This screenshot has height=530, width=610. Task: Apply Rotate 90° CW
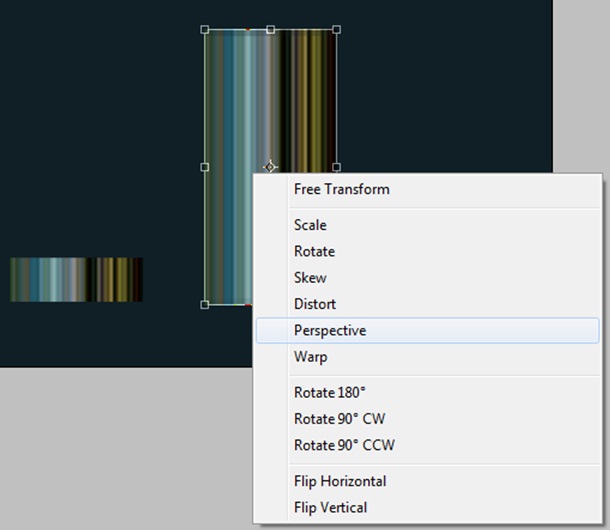427,419
